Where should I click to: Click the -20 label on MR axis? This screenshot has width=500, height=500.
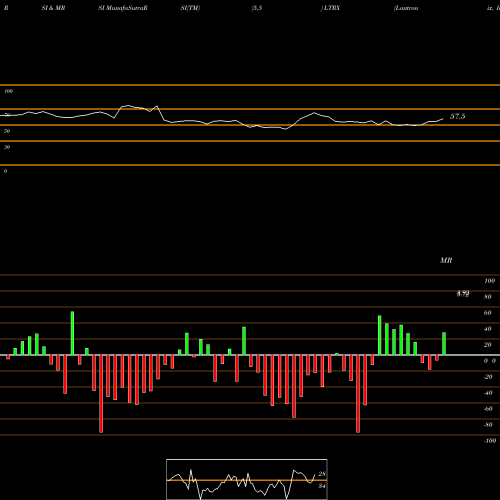pyautogui.click(x=488, y=377)
